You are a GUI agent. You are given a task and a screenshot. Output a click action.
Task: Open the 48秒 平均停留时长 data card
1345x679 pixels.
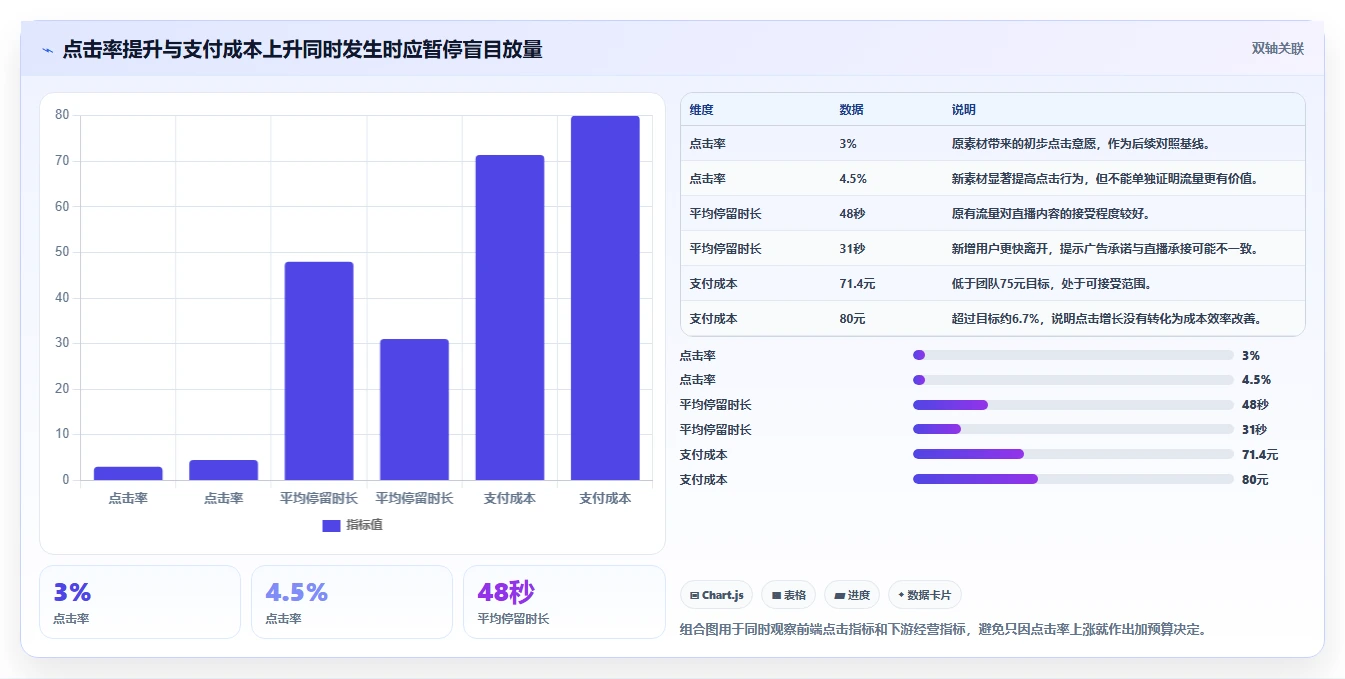(564, 602)
